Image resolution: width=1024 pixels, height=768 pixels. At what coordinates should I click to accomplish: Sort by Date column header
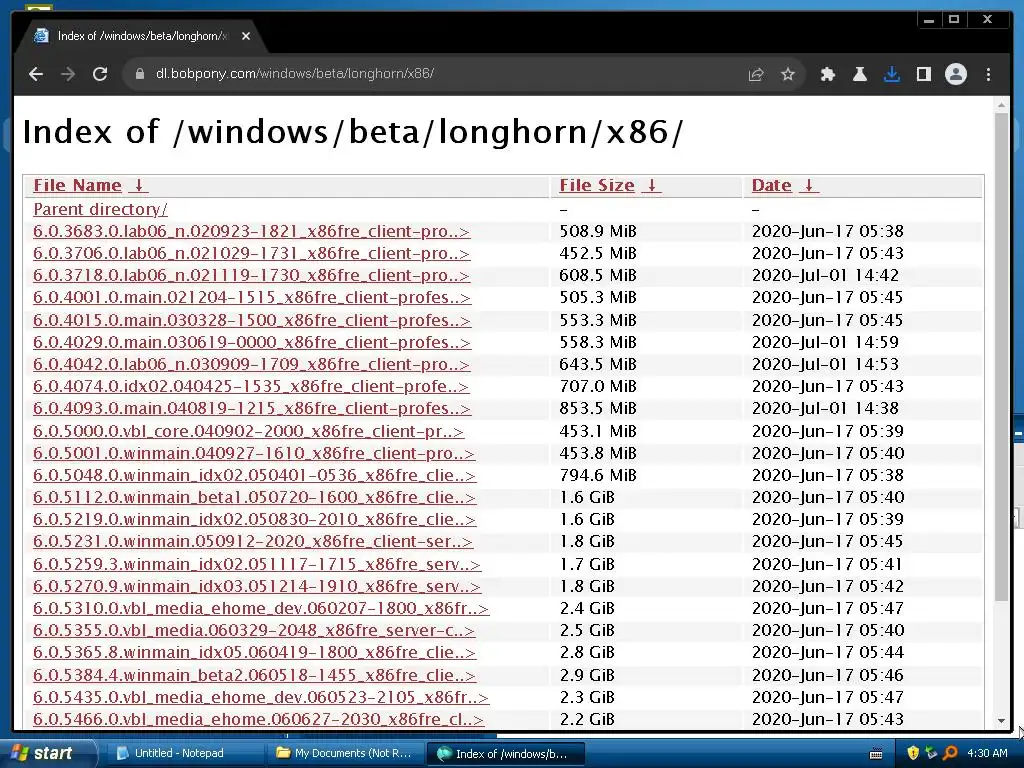coord(771,185)
